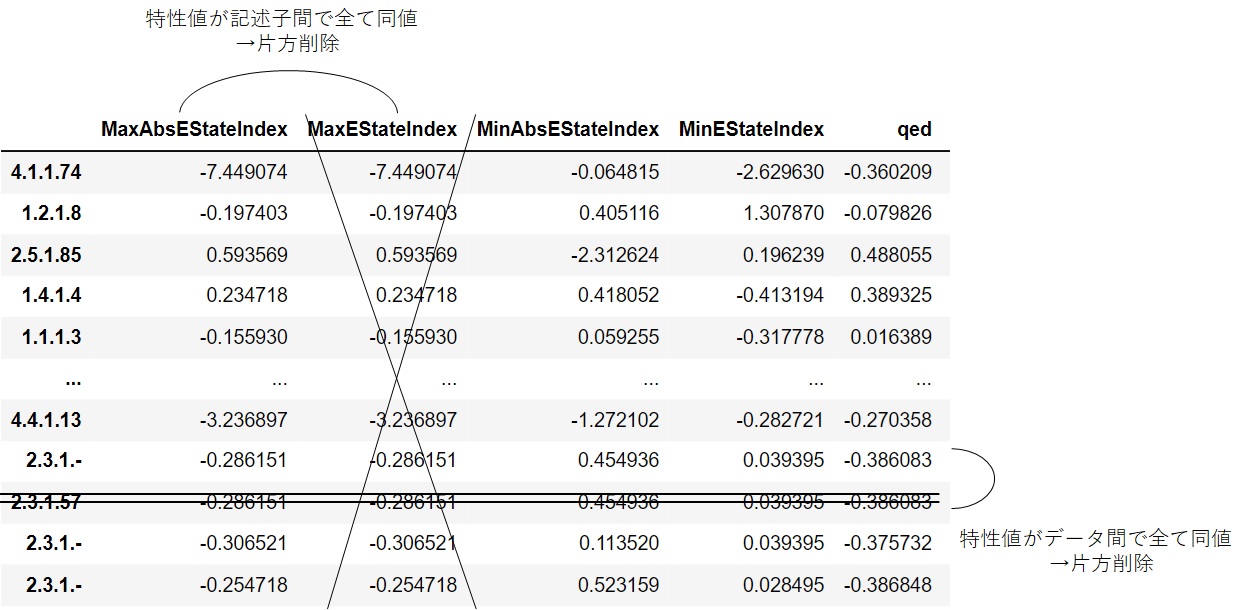Select the MinEStateIndex column header
The width and height of the screenshot is (1255, 610).
[x=751, y=129]
